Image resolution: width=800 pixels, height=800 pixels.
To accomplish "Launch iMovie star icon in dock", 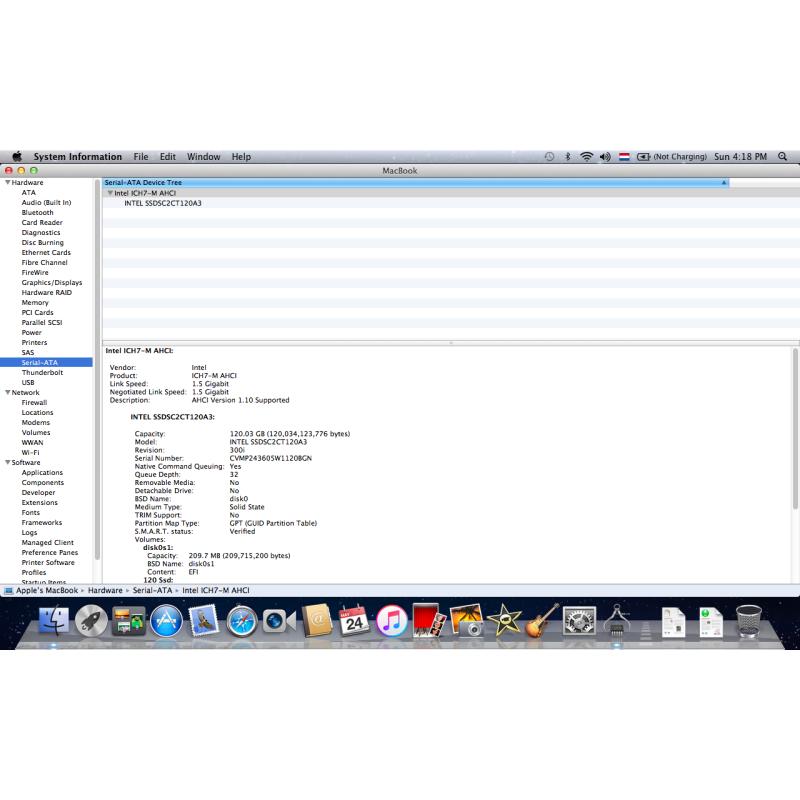I will click(504, 621).
